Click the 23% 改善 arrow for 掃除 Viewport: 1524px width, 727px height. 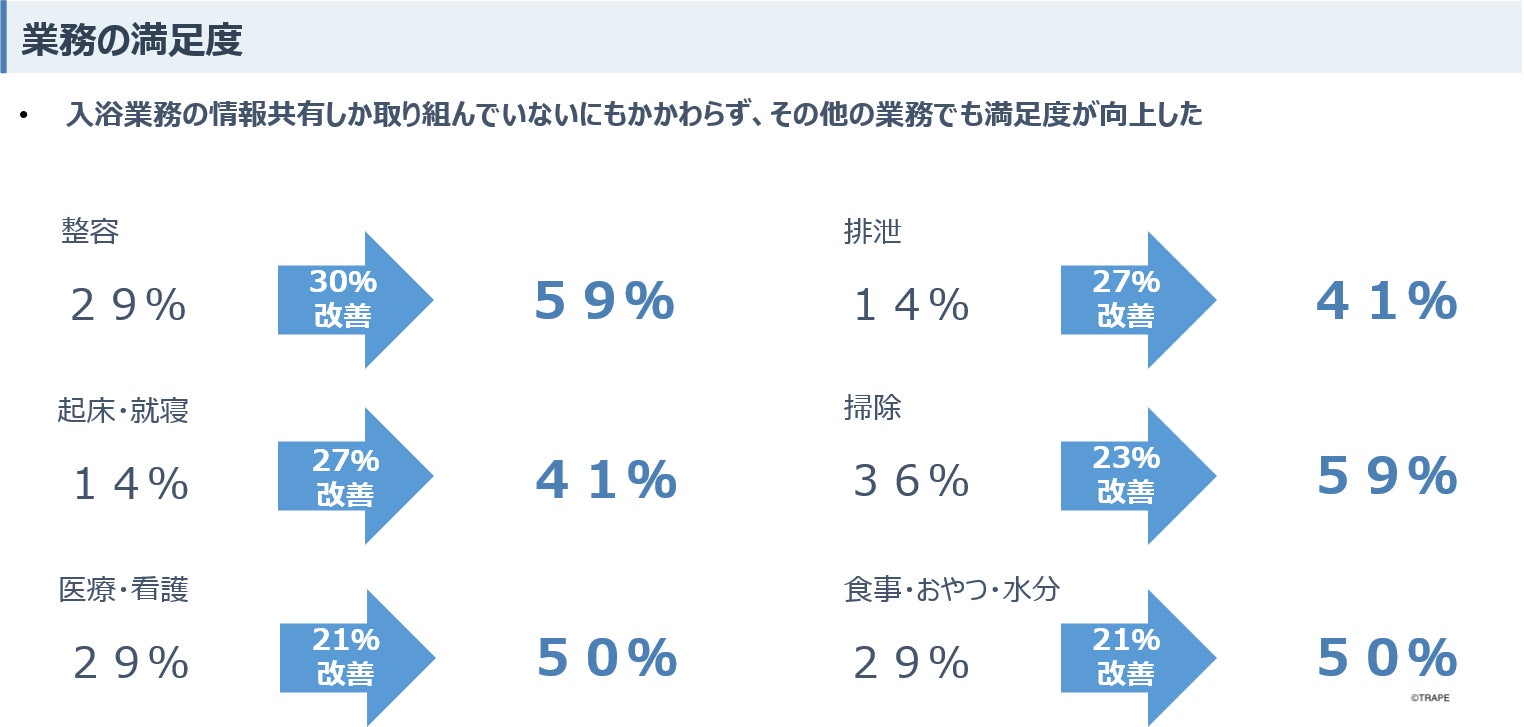(1137, 476)
